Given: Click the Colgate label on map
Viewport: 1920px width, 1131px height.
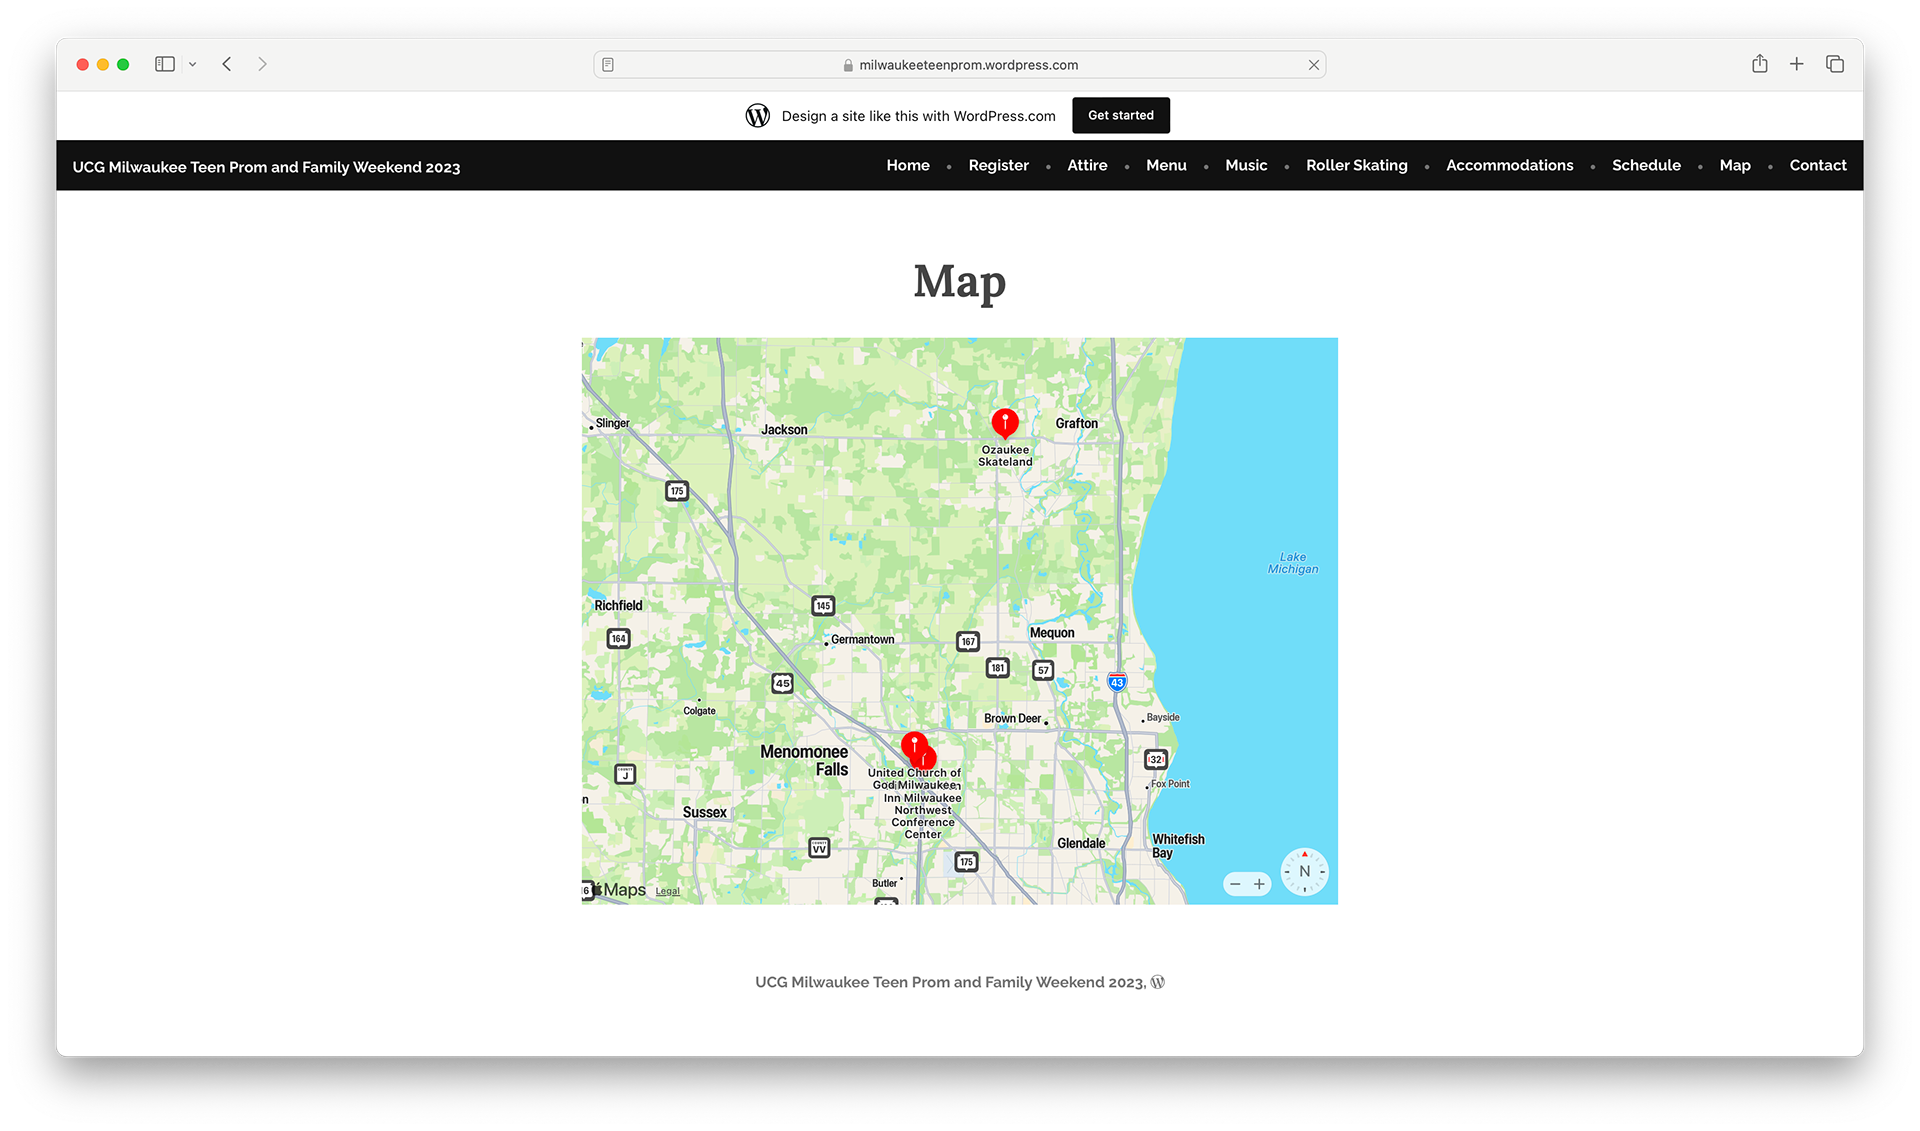Looking at the screenshot, I should (699, 711).
